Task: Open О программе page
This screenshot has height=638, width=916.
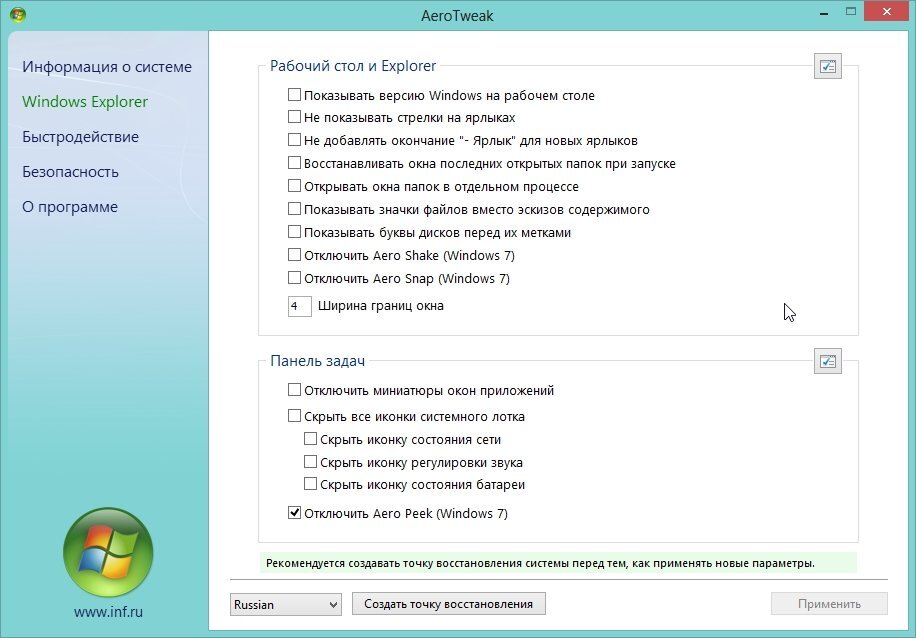Action: pyautogui.click(x=70, y=207)
